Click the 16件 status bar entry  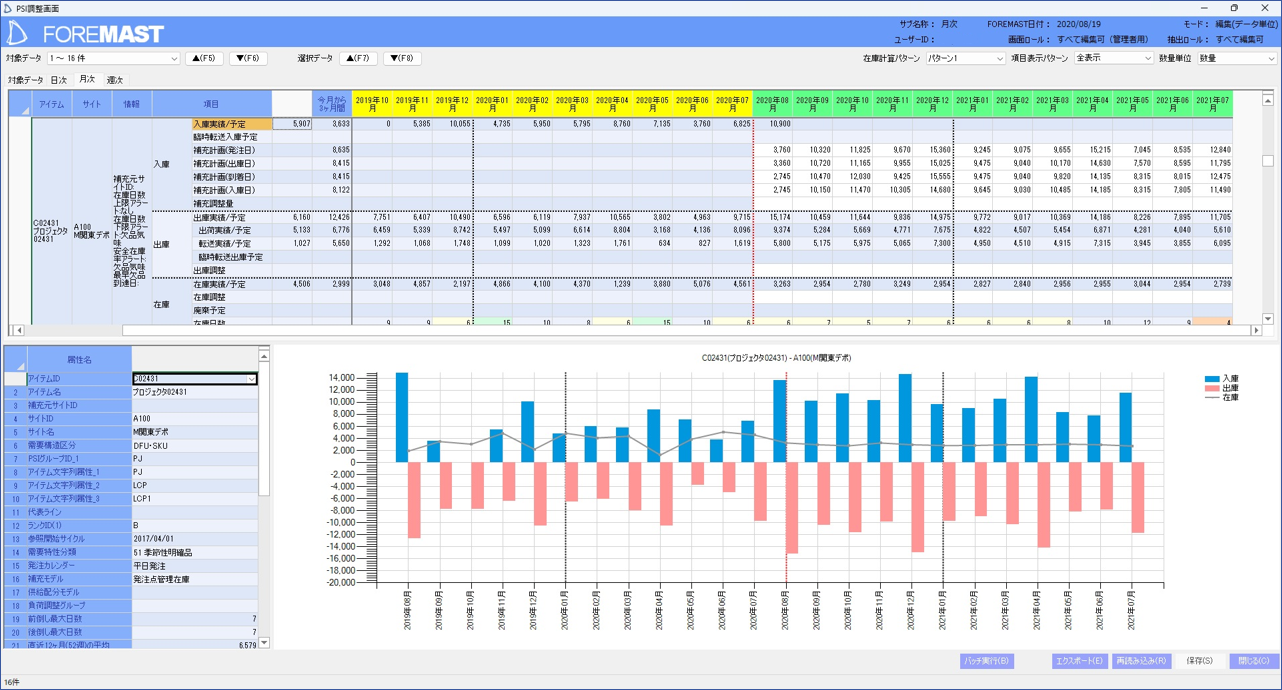point(12,682)
